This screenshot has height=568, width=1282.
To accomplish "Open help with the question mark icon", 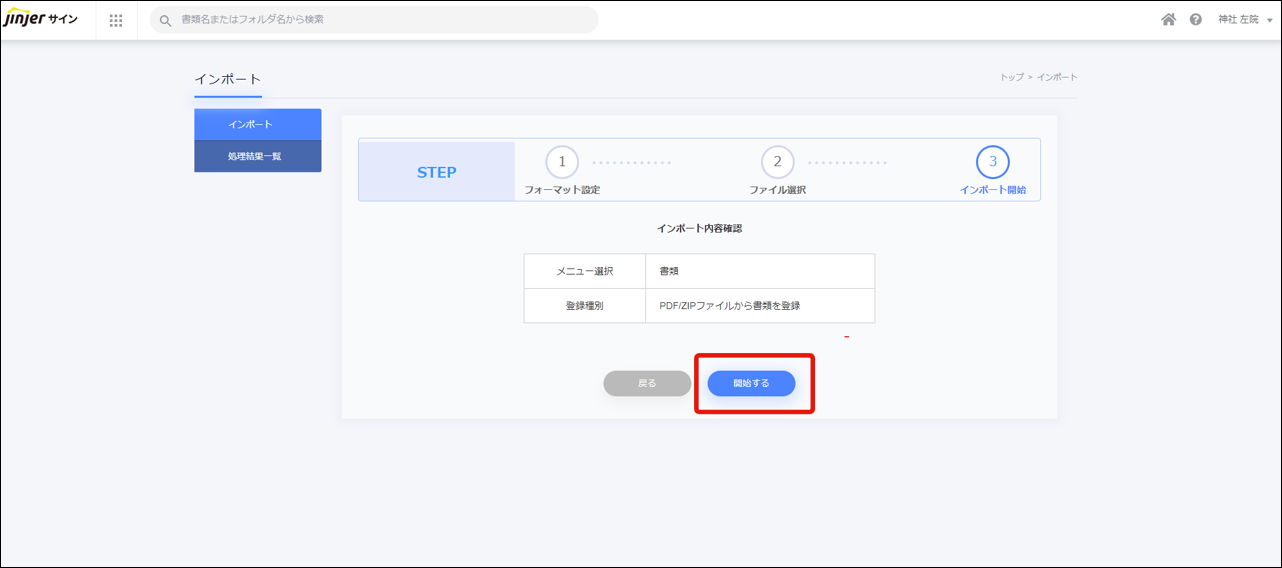I will pyautogui.click(x=1195, y=20).
